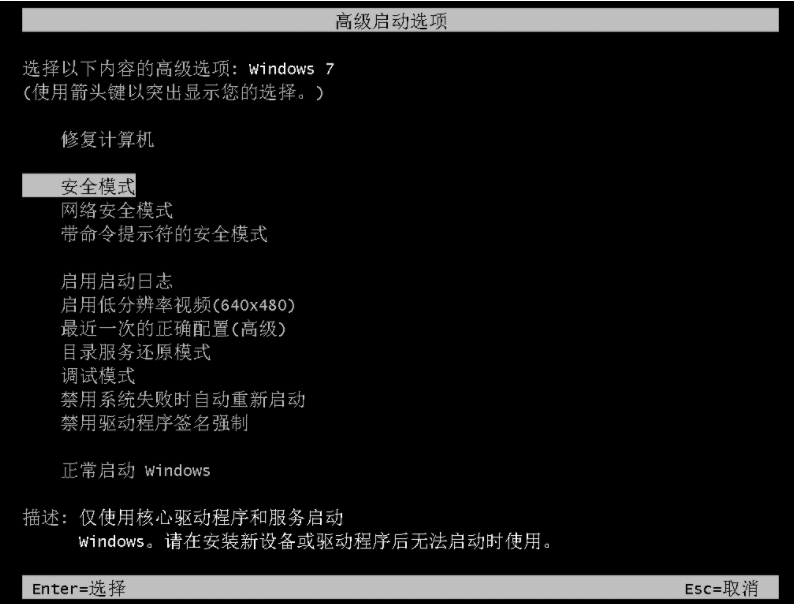The image size is (794, 604).
Task: Pick 带命令提示符的安全模式
Action: point(164,234)
